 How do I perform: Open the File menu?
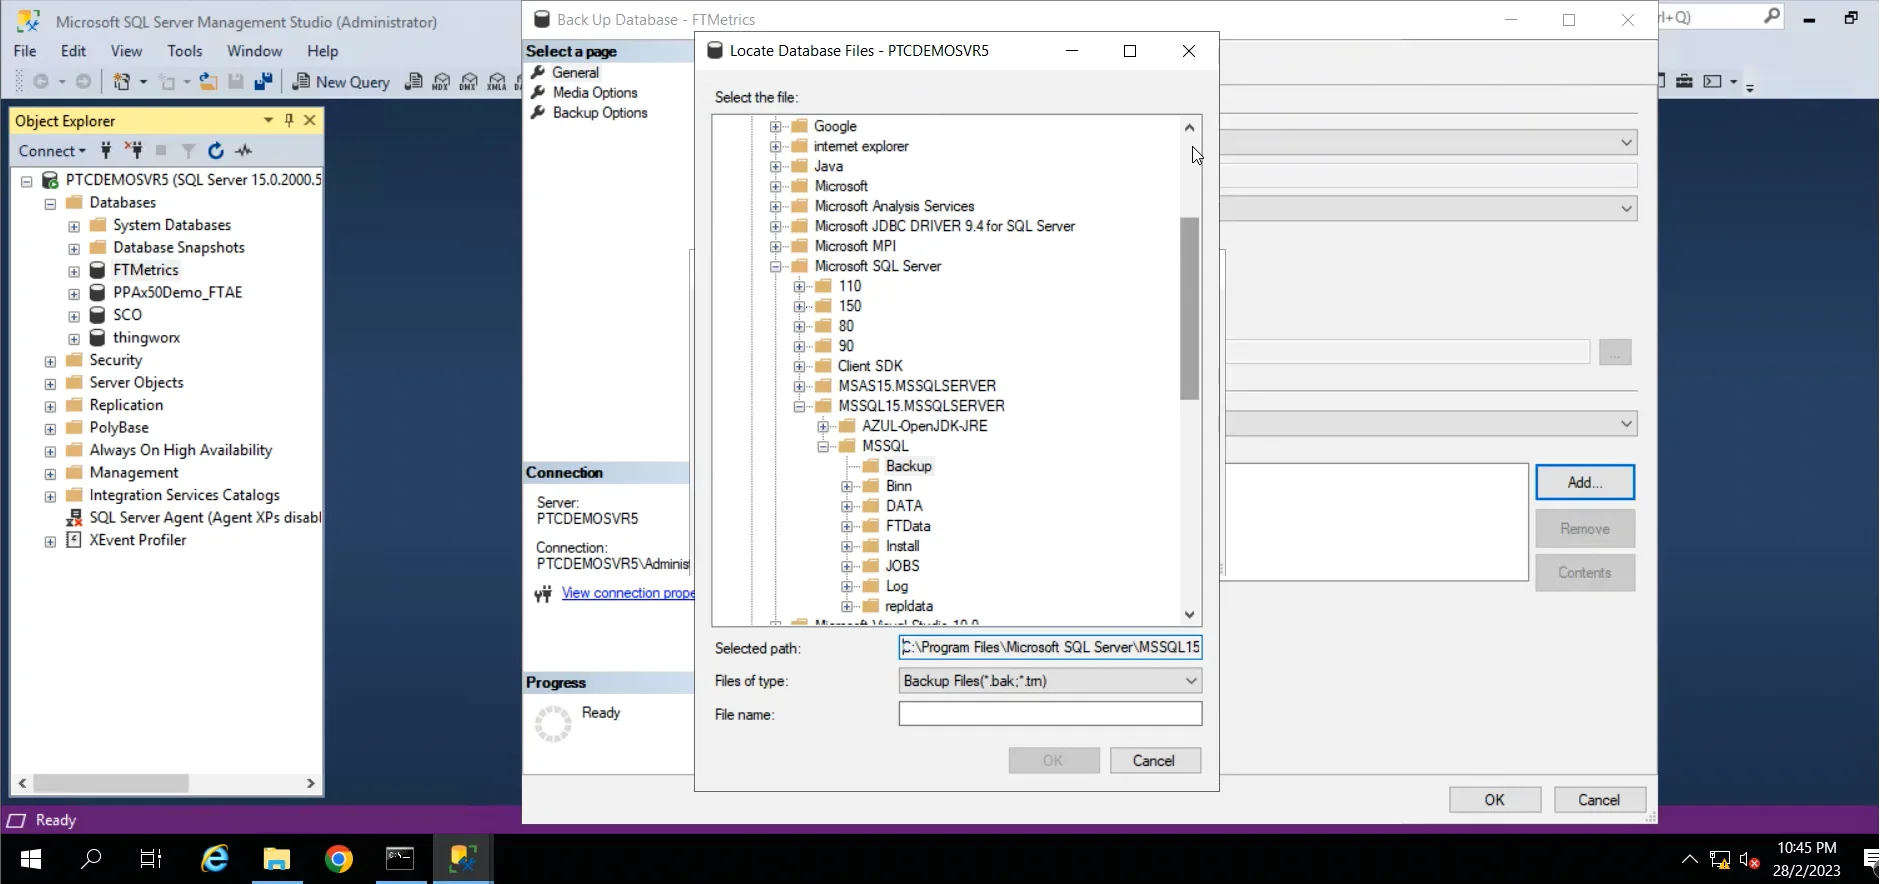[25, 51]
